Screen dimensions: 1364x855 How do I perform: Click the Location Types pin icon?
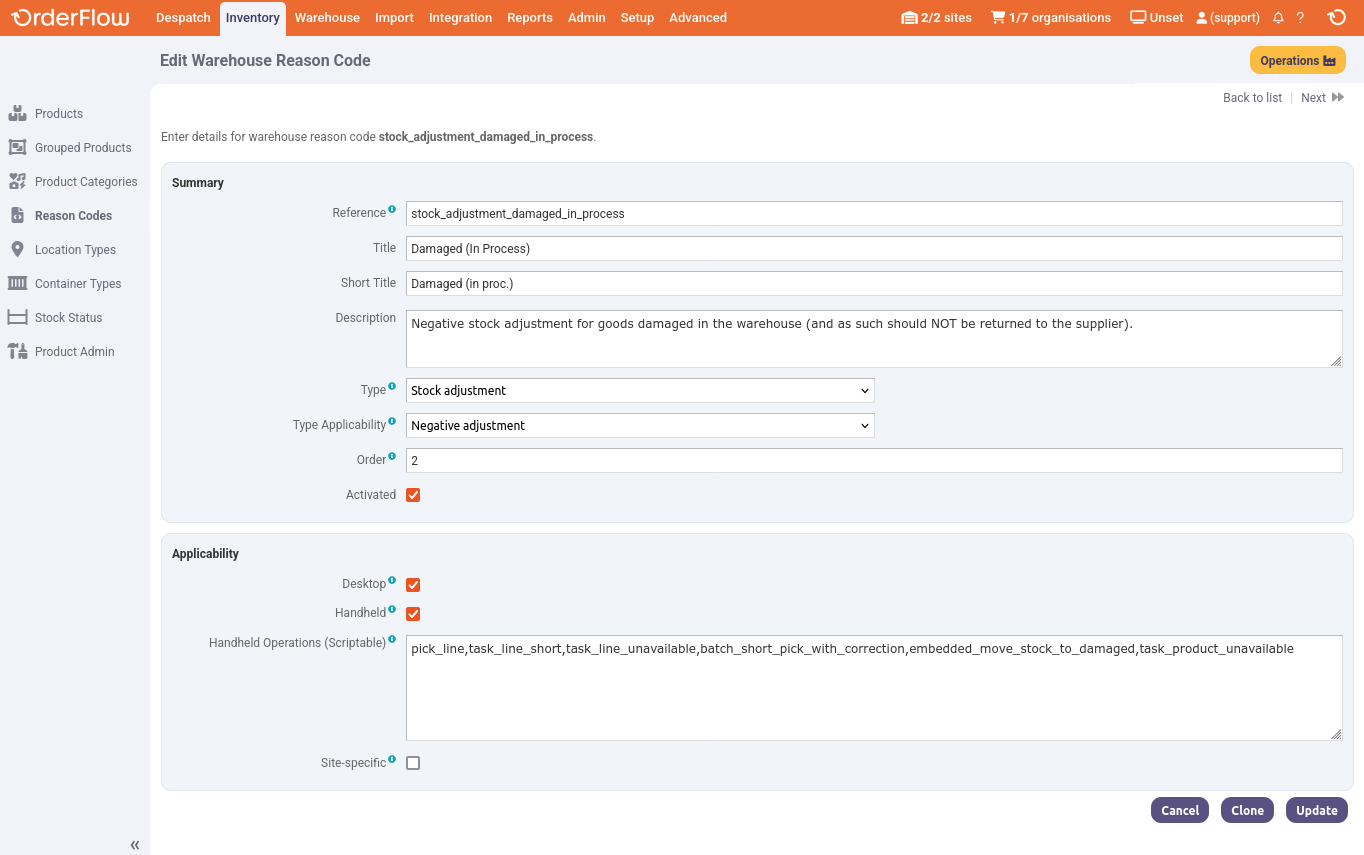[17, 249]
